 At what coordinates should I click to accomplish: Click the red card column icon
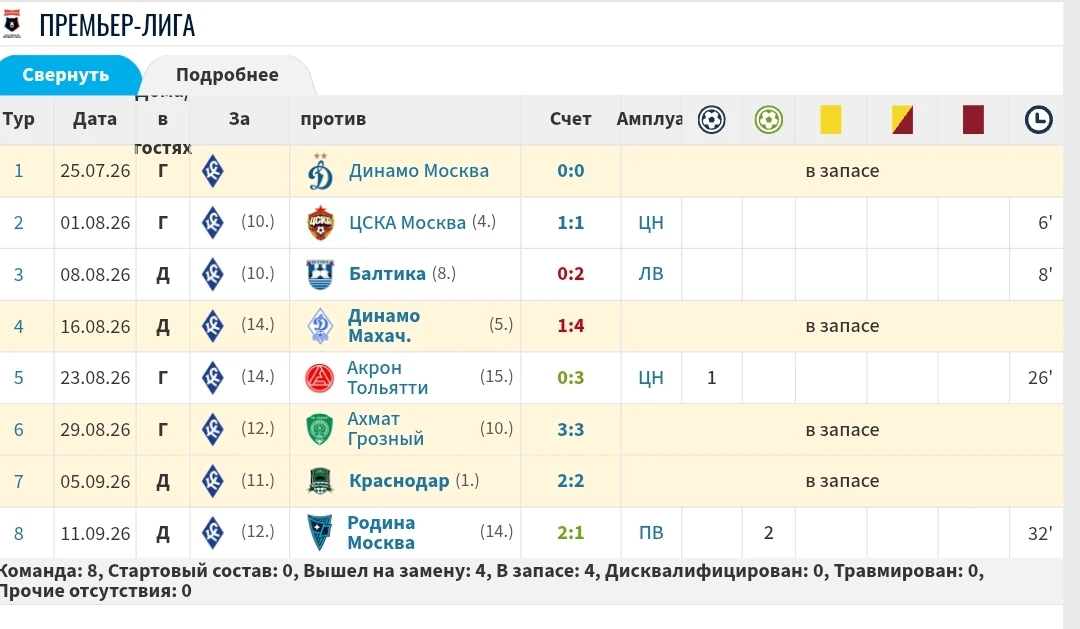point(973,119)
